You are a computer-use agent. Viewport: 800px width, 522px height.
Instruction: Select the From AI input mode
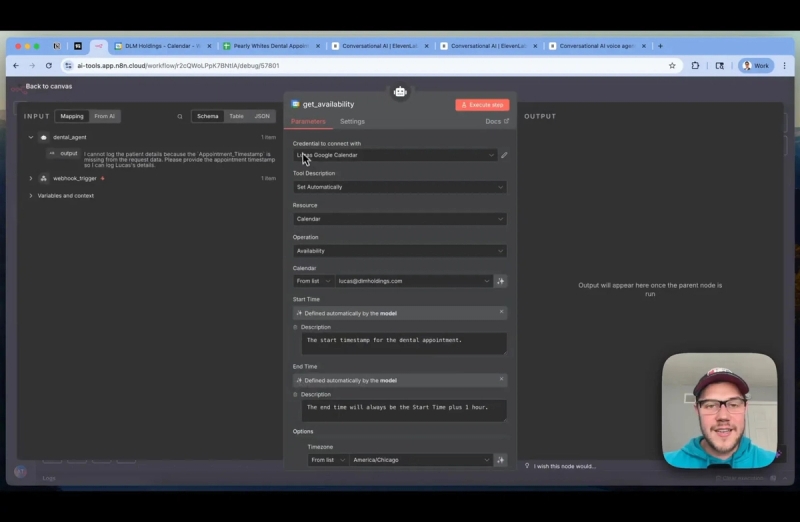pyautogui.click(x=105, y=116)
